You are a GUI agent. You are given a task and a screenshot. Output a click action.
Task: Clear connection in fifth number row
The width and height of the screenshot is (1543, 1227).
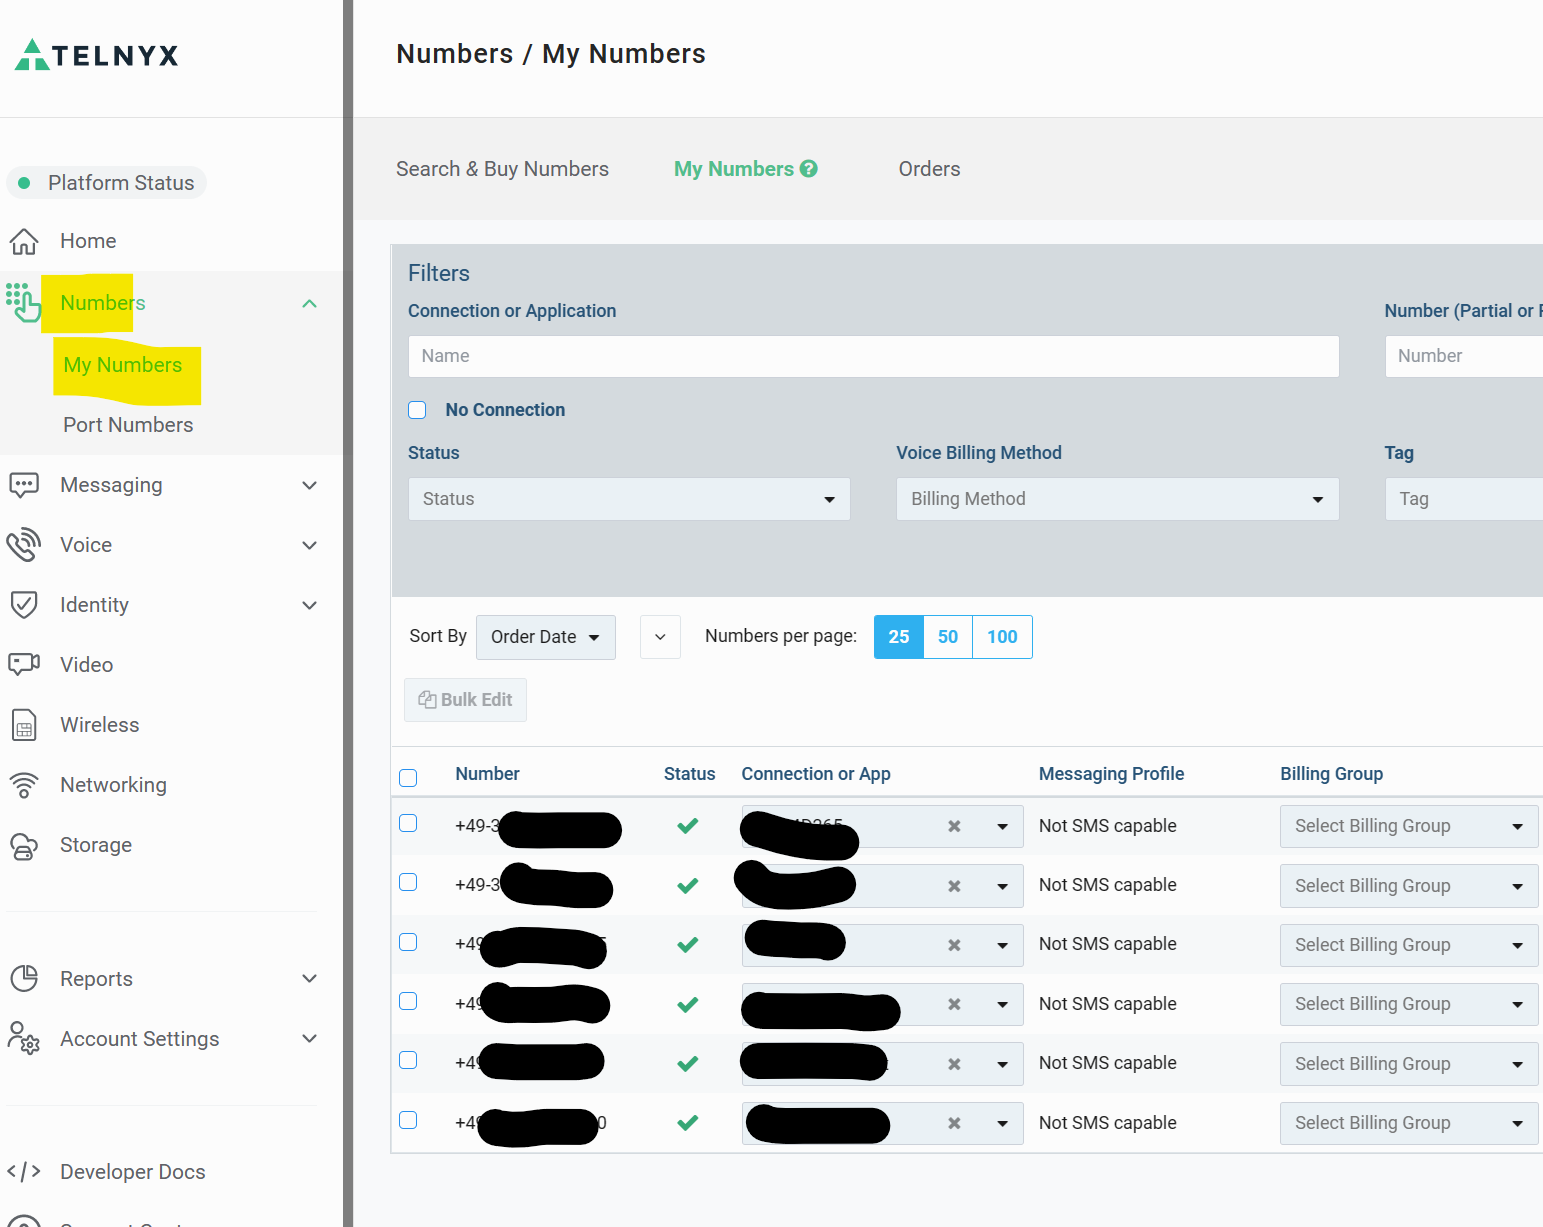pos(954,1064)
